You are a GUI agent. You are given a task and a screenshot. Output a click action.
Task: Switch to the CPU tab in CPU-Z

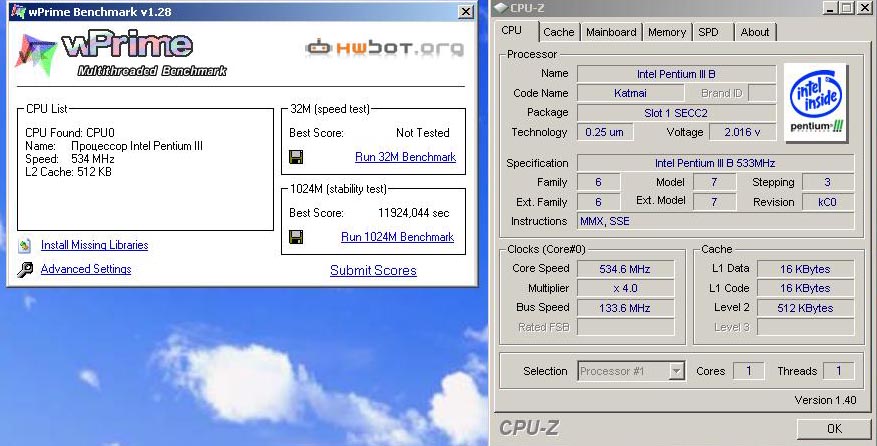click(512, 31)
